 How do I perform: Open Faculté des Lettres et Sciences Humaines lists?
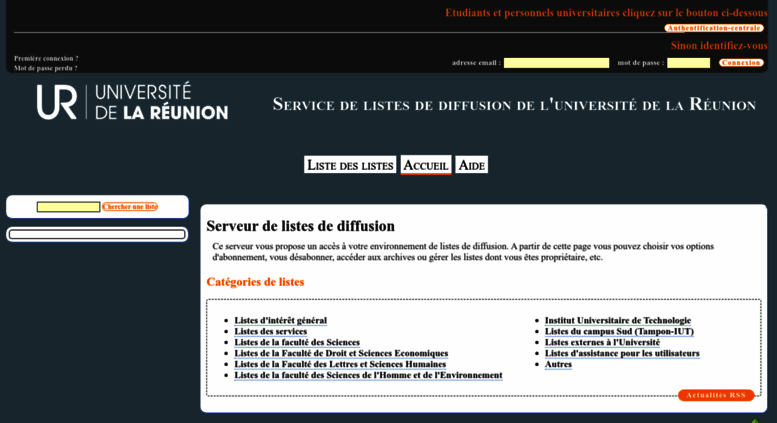pyautogui.click(x=340, y=364)
